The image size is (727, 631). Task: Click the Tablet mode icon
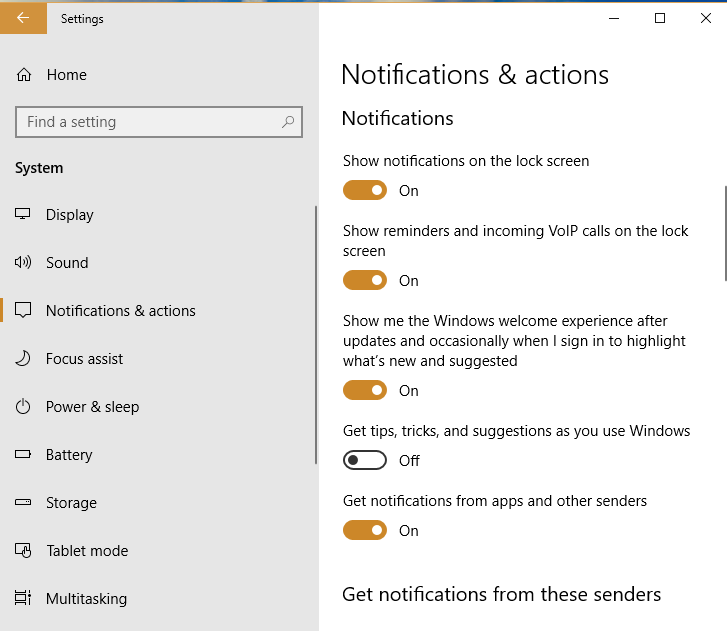(23, 550)
